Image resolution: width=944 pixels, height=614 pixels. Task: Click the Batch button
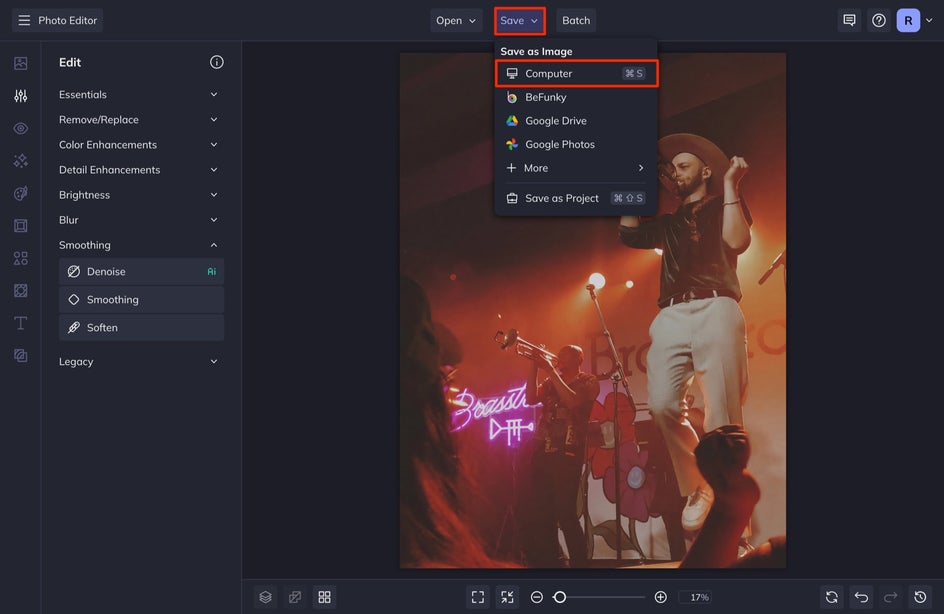point(576,20)
